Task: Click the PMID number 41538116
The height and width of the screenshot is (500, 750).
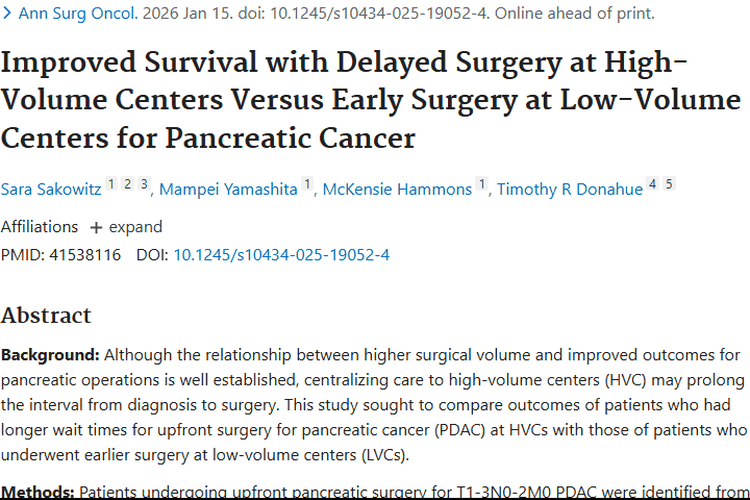Action: pos(84,255)
